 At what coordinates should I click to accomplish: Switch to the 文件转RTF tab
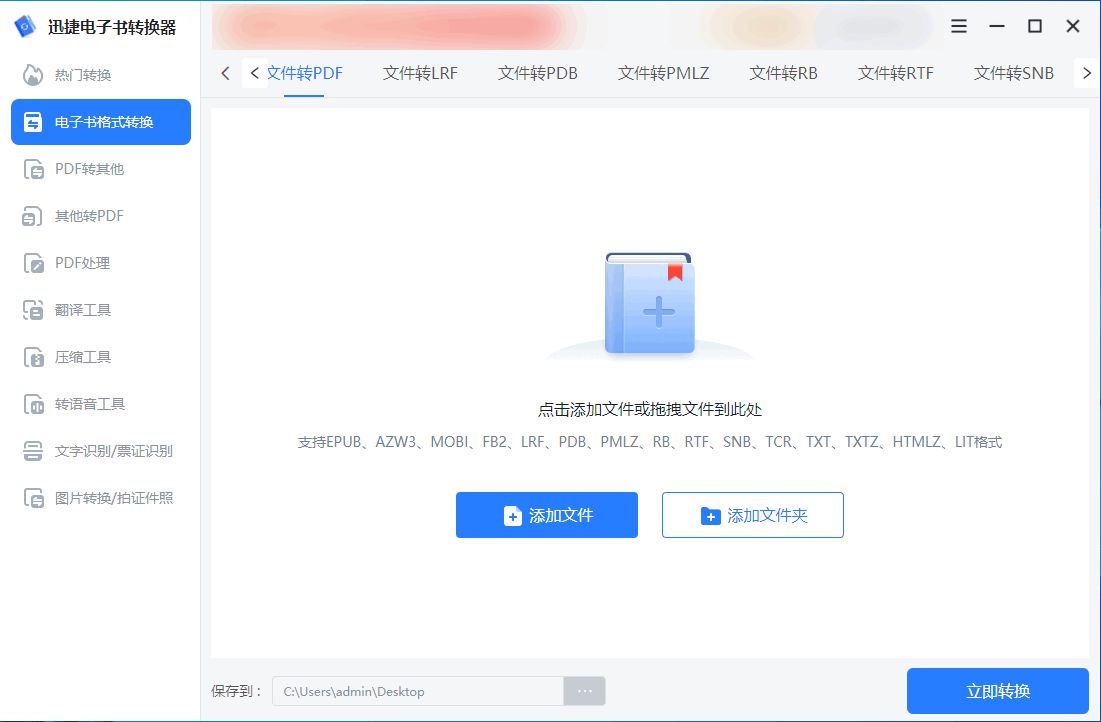coord(894,73)
